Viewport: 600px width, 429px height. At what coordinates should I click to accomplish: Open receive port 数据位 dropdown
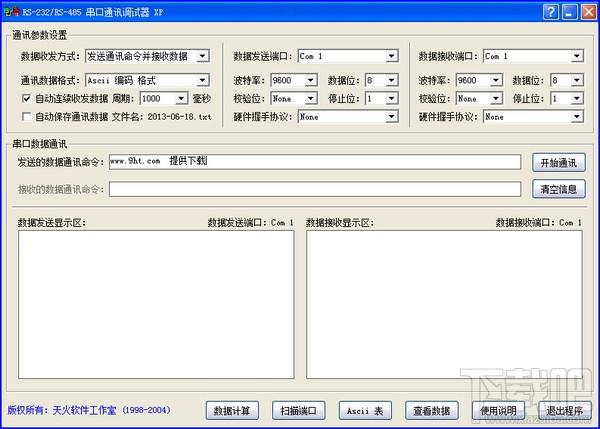[576, 80]
